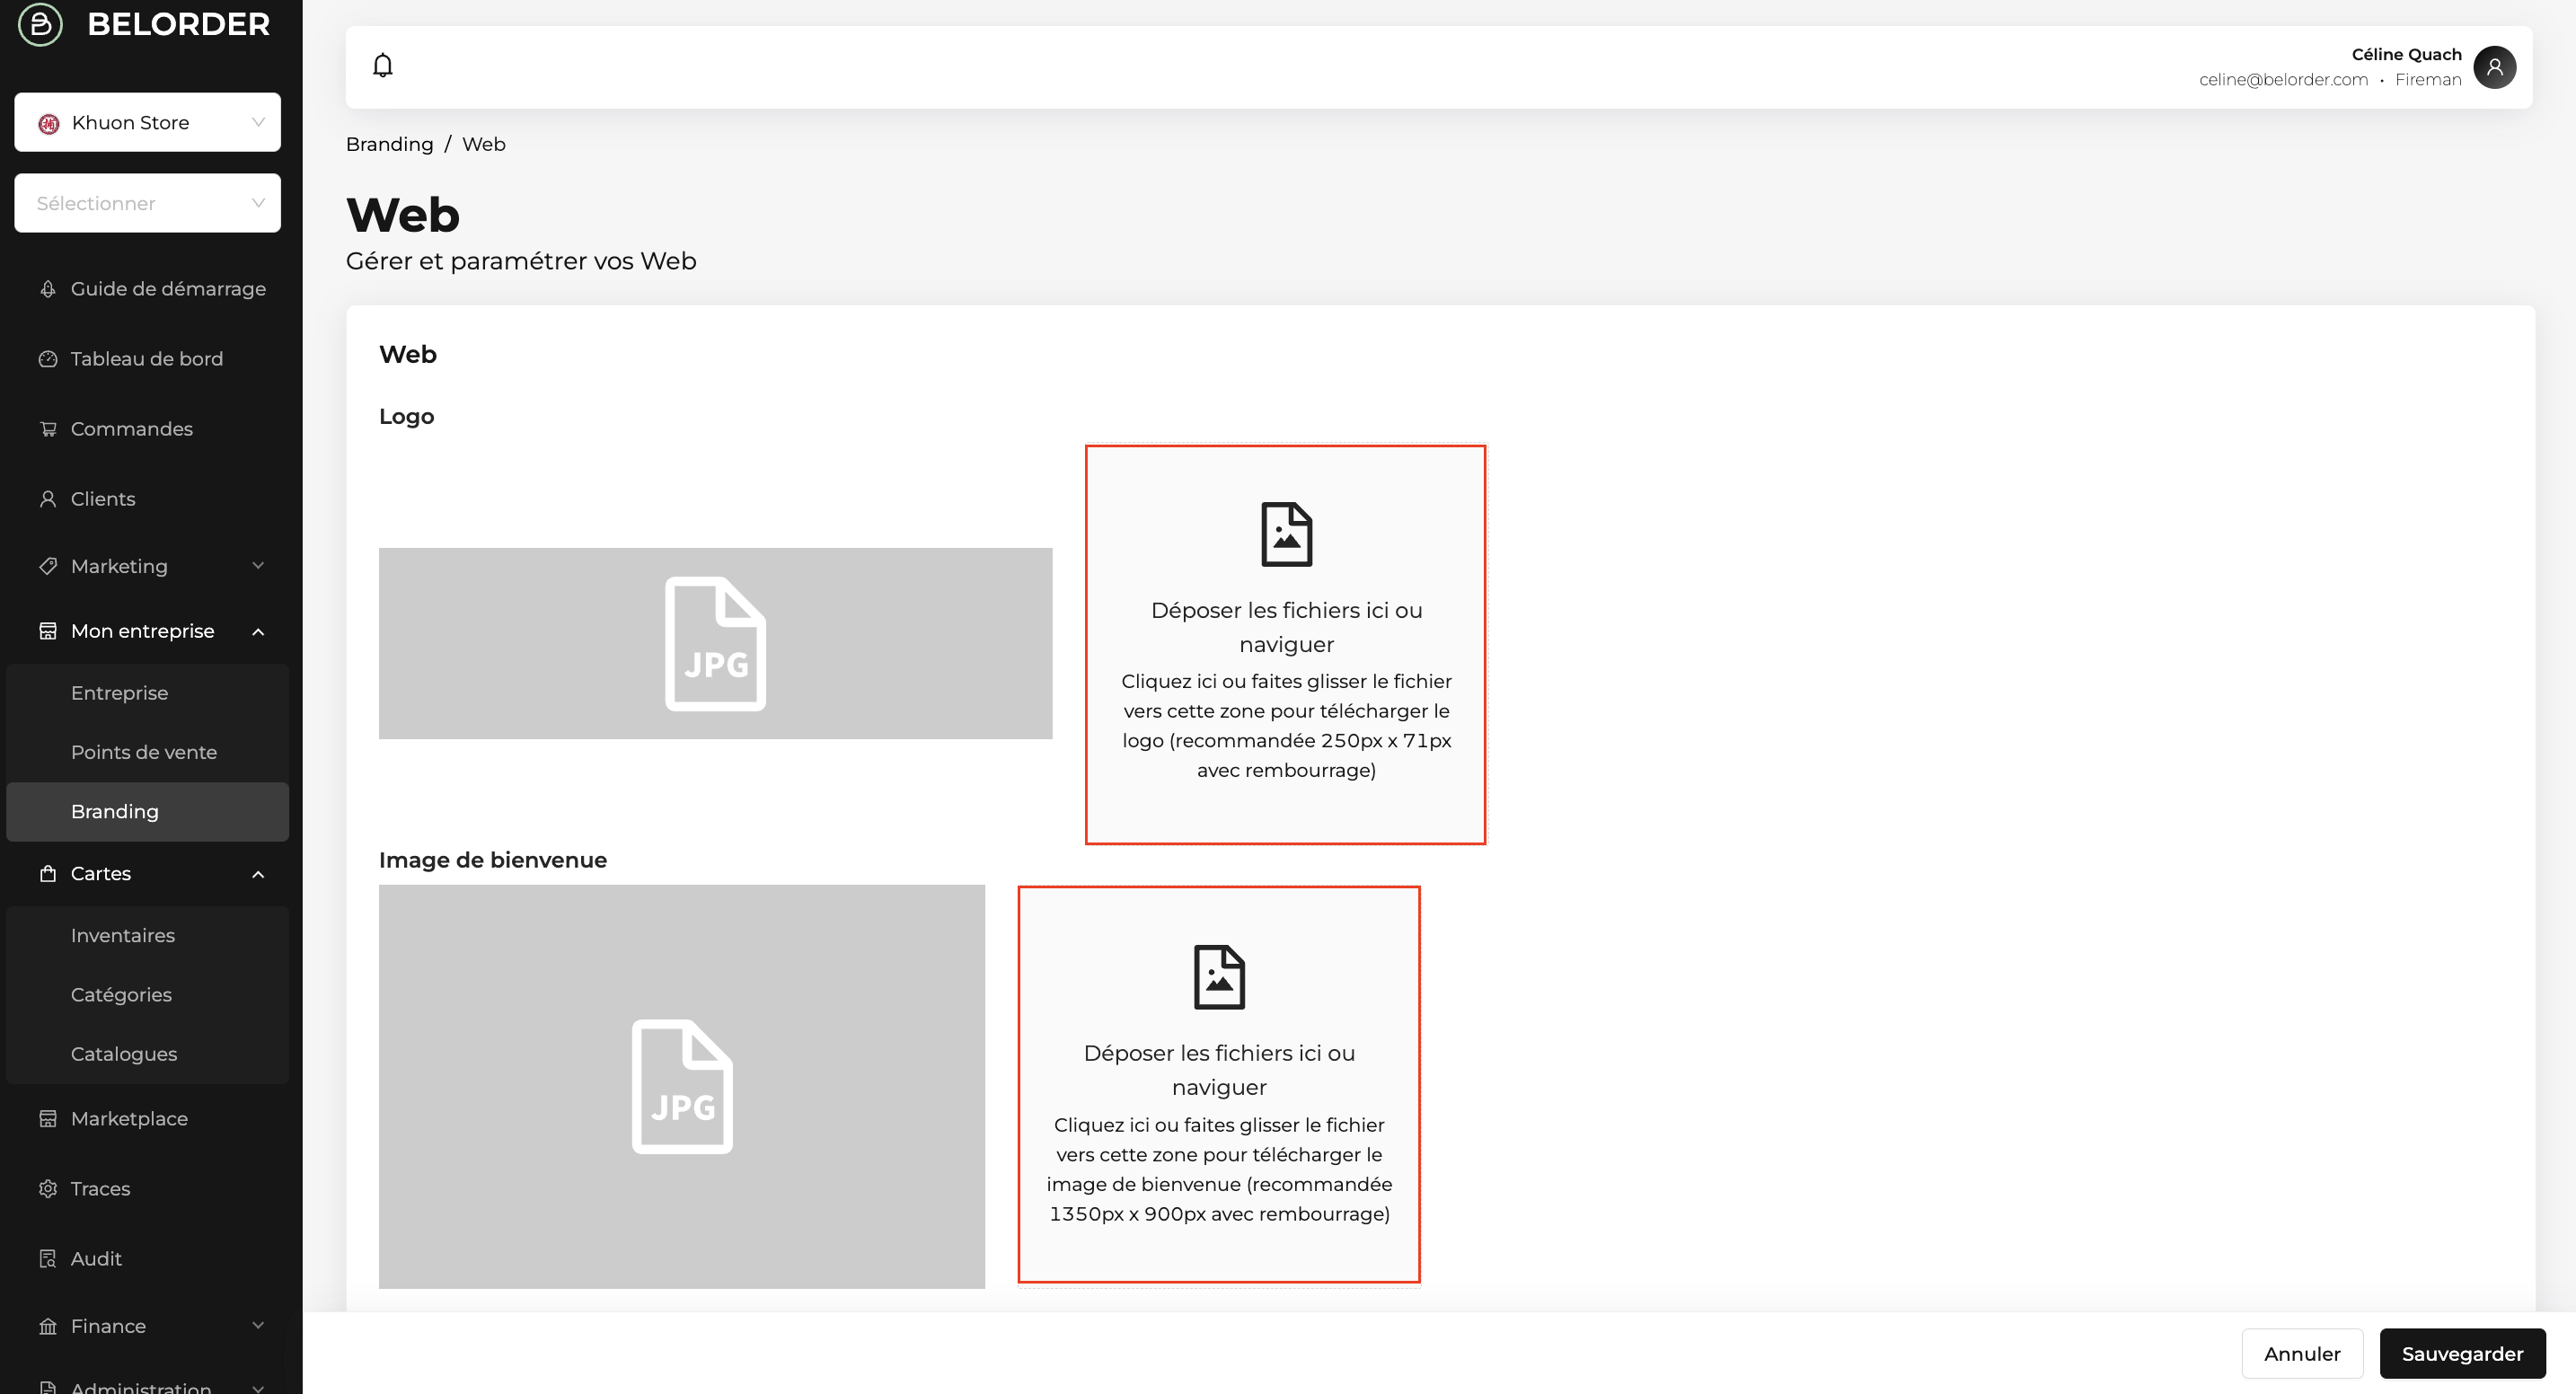This screenshot has width=2576, height=1394.
Task: Click the Sauvegarder button
Action: 2462,1354
